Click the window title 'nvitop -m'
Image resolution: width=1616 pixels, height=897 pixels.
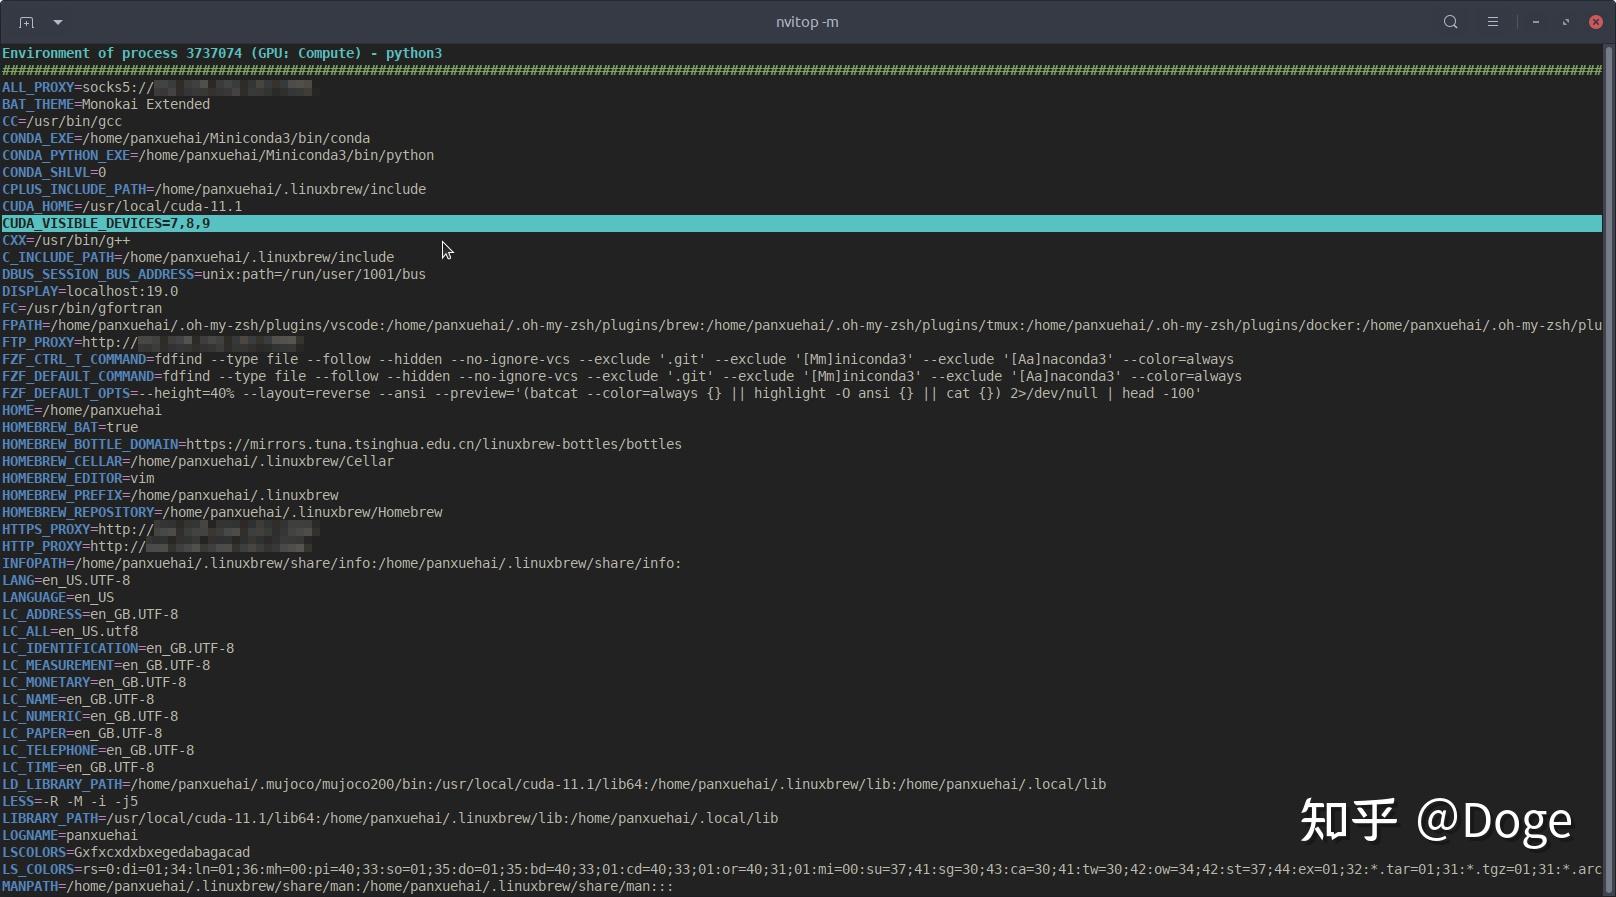click(x=807, y=22)
